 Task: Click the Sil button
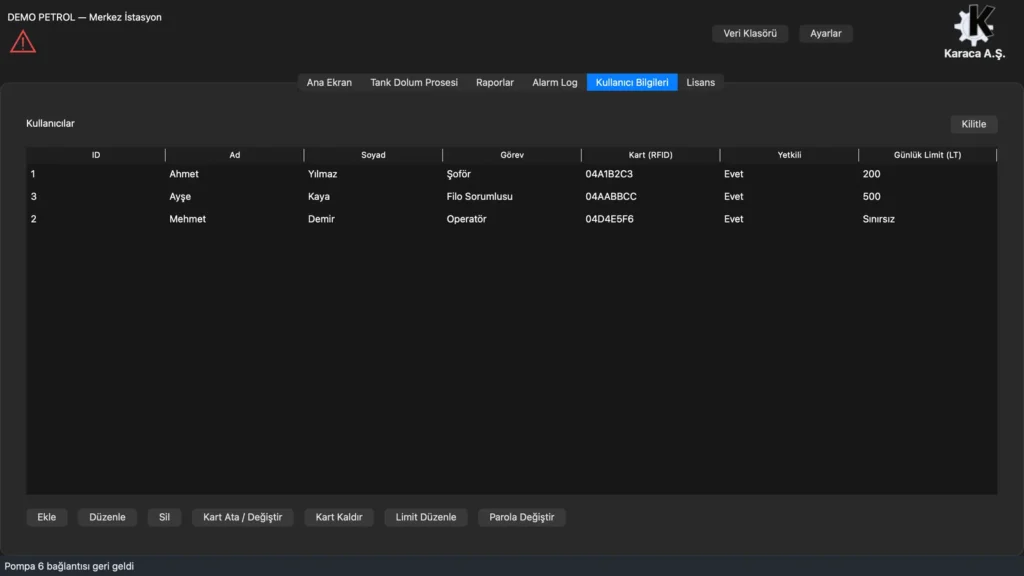point(164,517)
